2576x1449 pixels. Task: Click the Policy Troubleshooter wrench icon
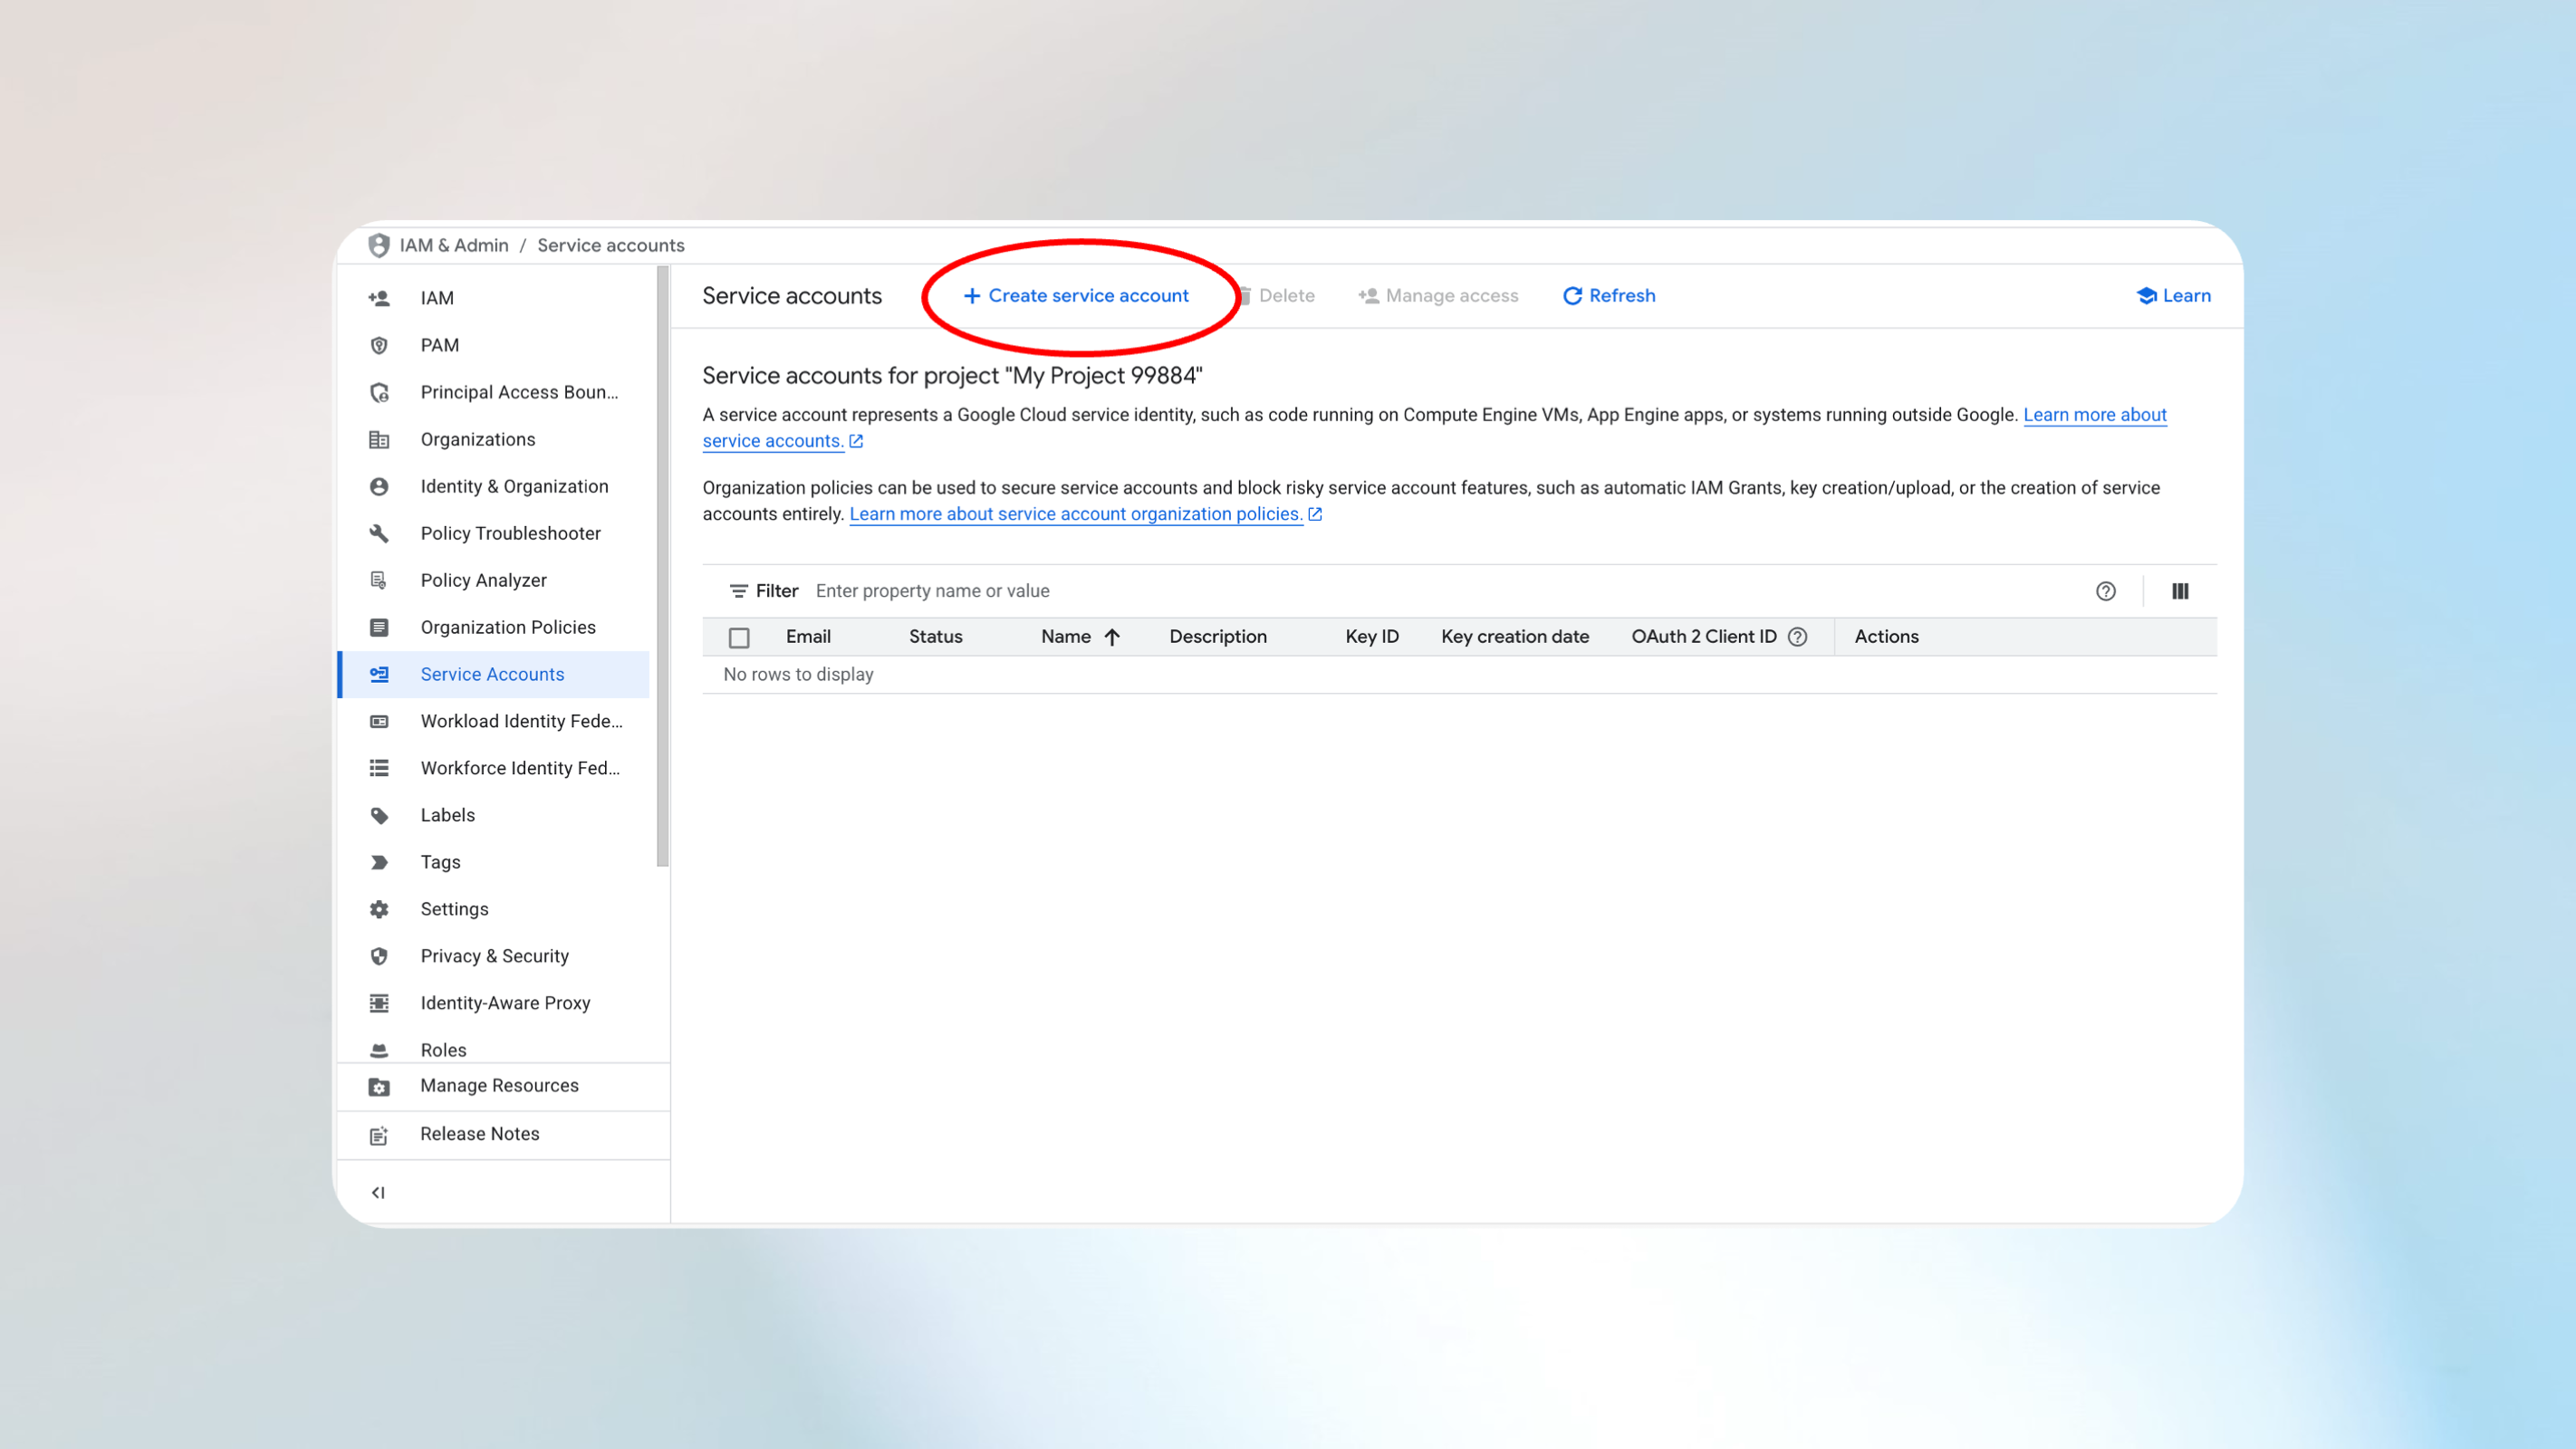point(379,533)
